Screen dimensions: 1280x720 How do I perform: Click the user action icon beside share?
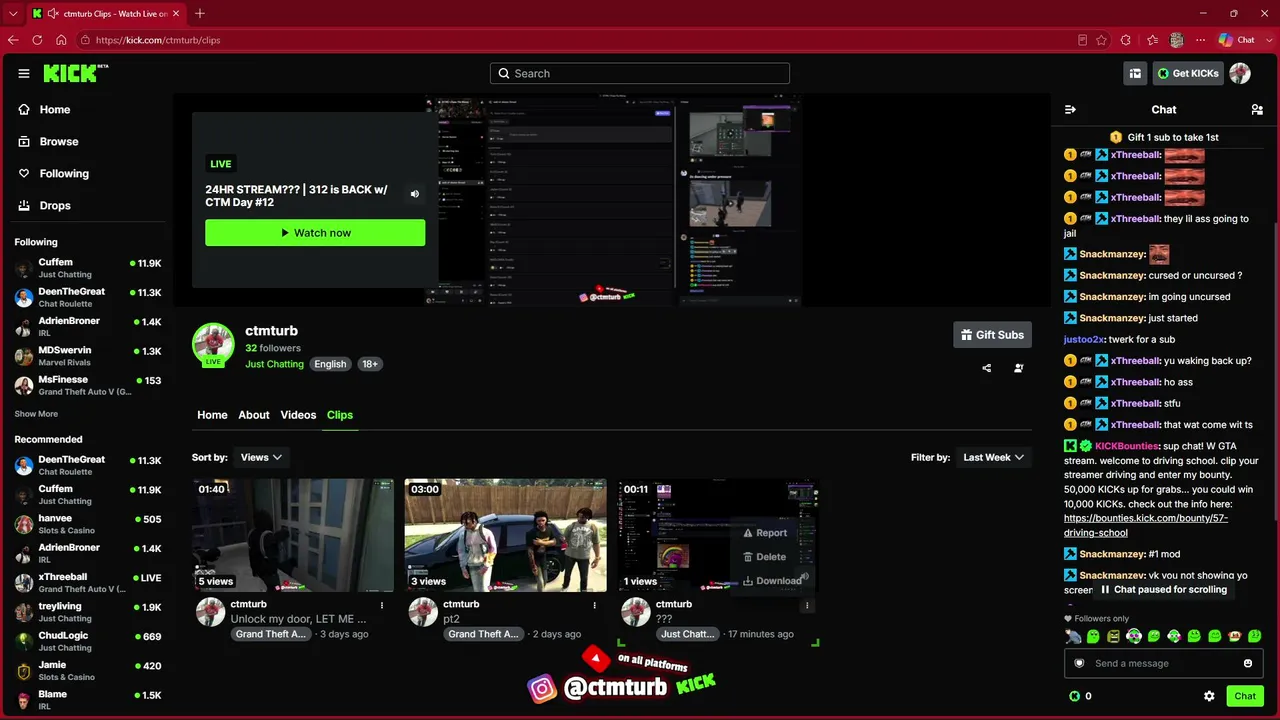click(1018, 368)
